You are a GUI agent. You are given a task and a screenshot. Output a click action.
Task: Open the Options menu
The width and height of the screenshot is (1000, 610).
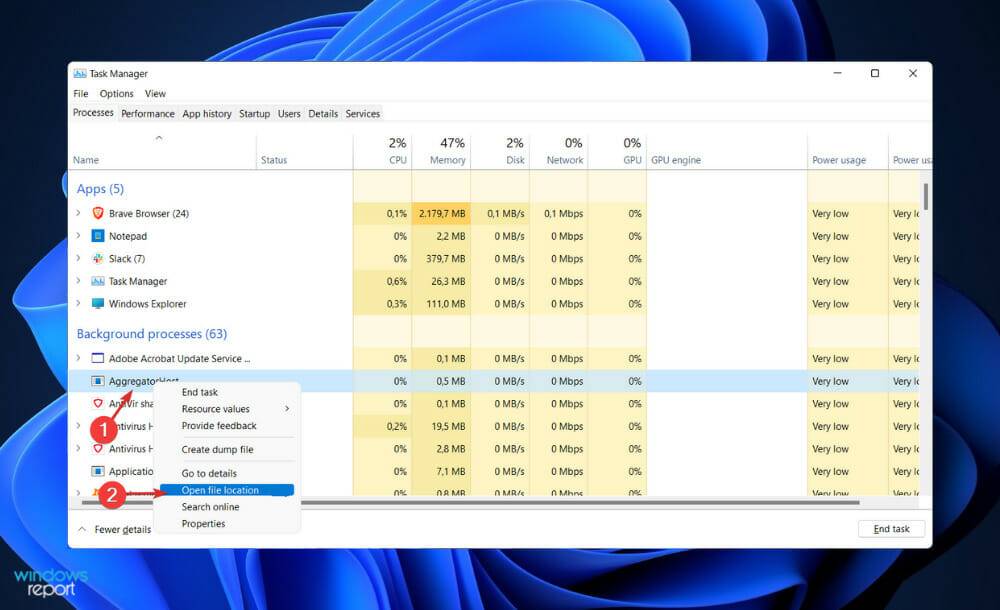[116, 93]
